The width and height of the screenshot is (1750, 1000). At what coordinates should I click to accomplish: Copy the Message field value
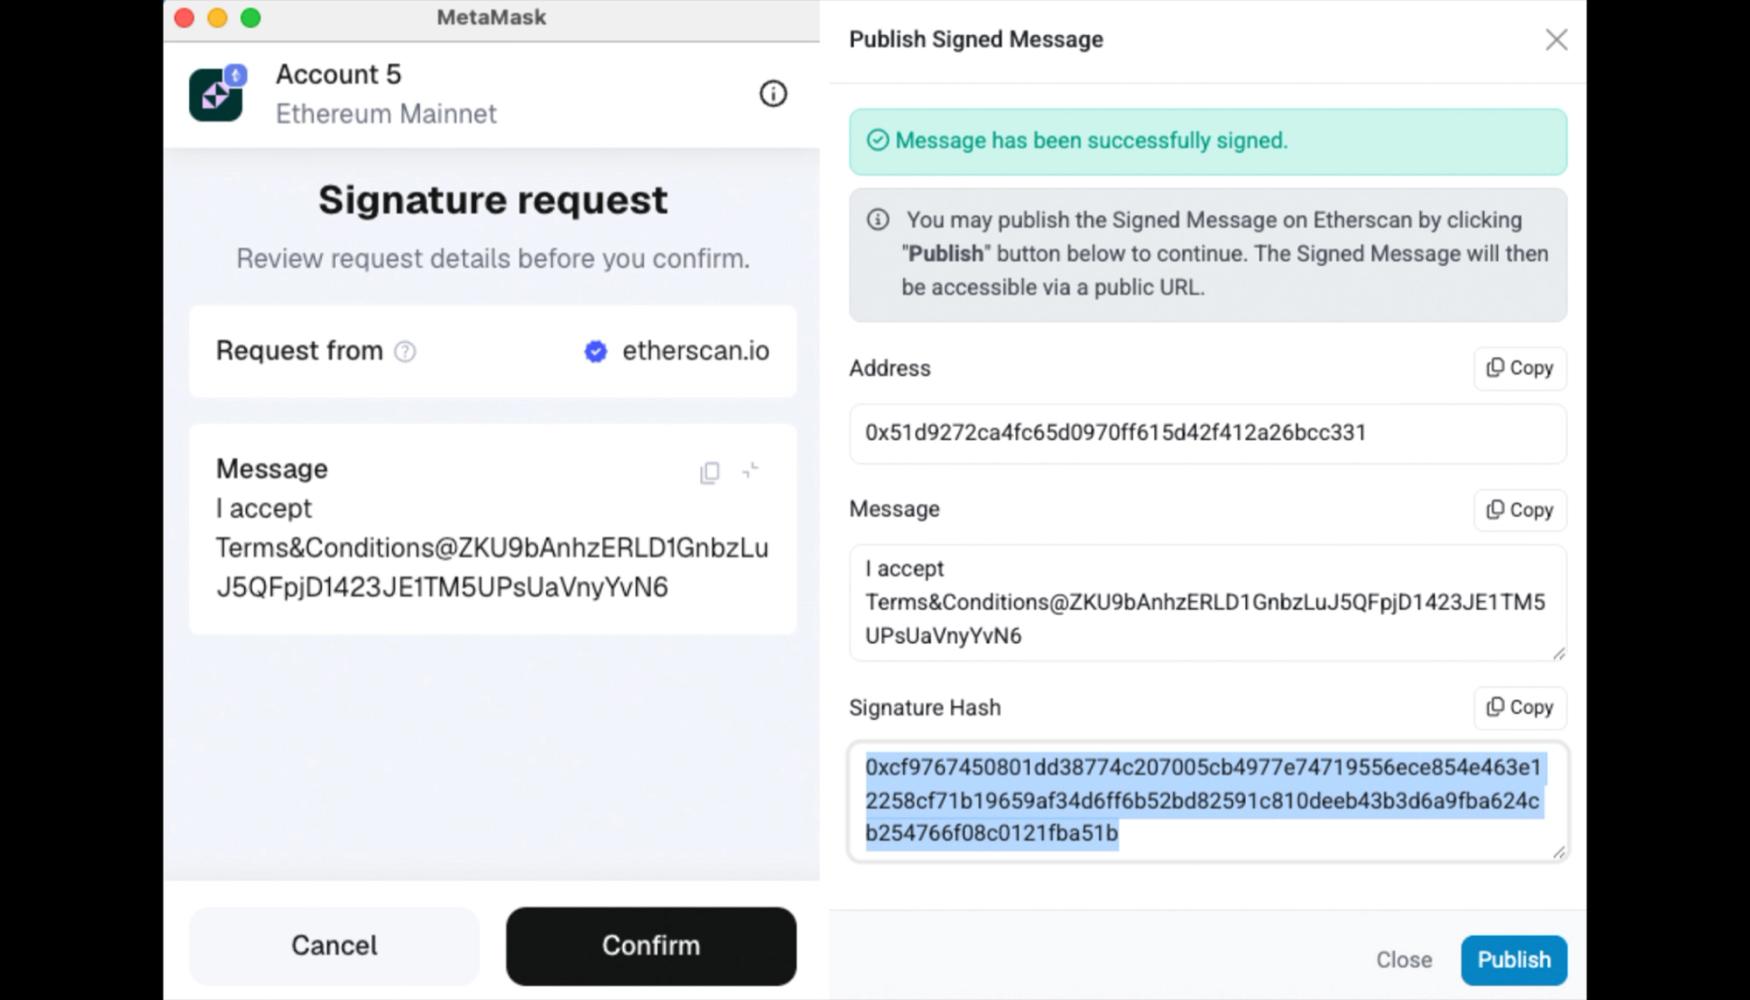point(1520,510)
